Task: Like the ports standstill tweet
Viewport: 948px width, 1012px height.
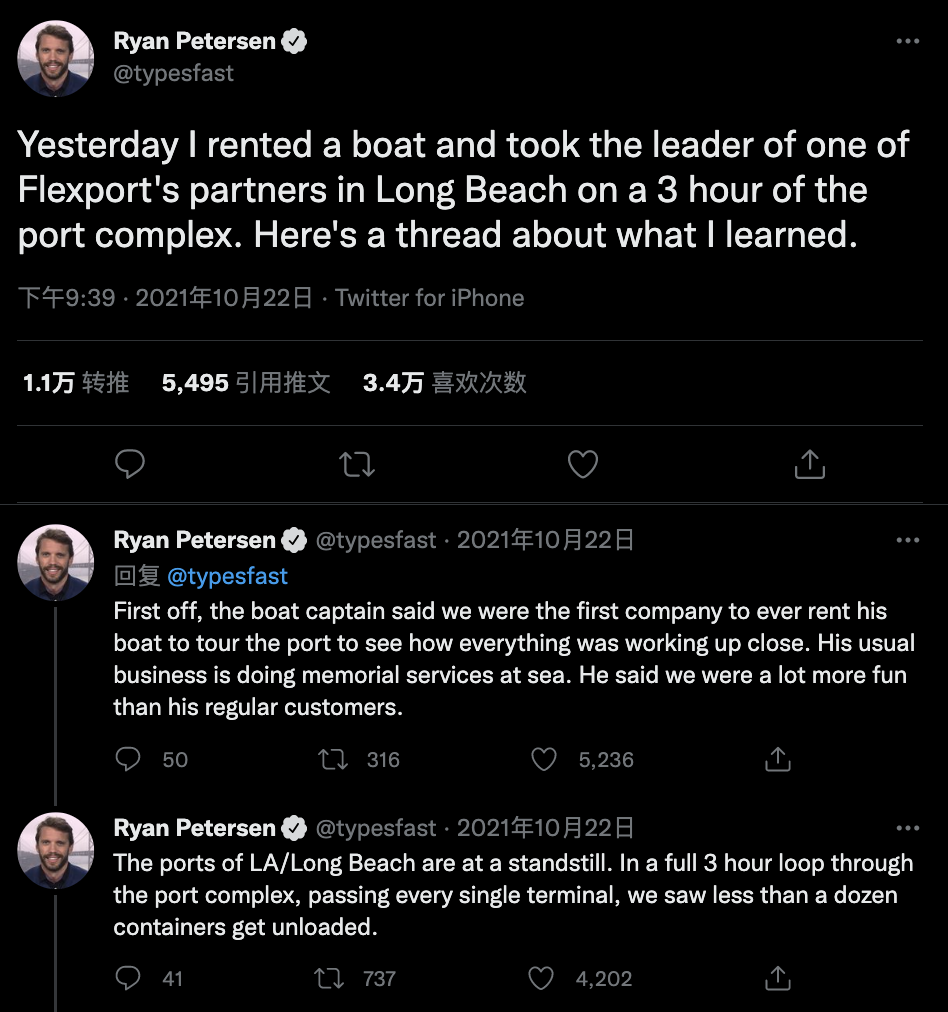Action: [x=542, y=978]
